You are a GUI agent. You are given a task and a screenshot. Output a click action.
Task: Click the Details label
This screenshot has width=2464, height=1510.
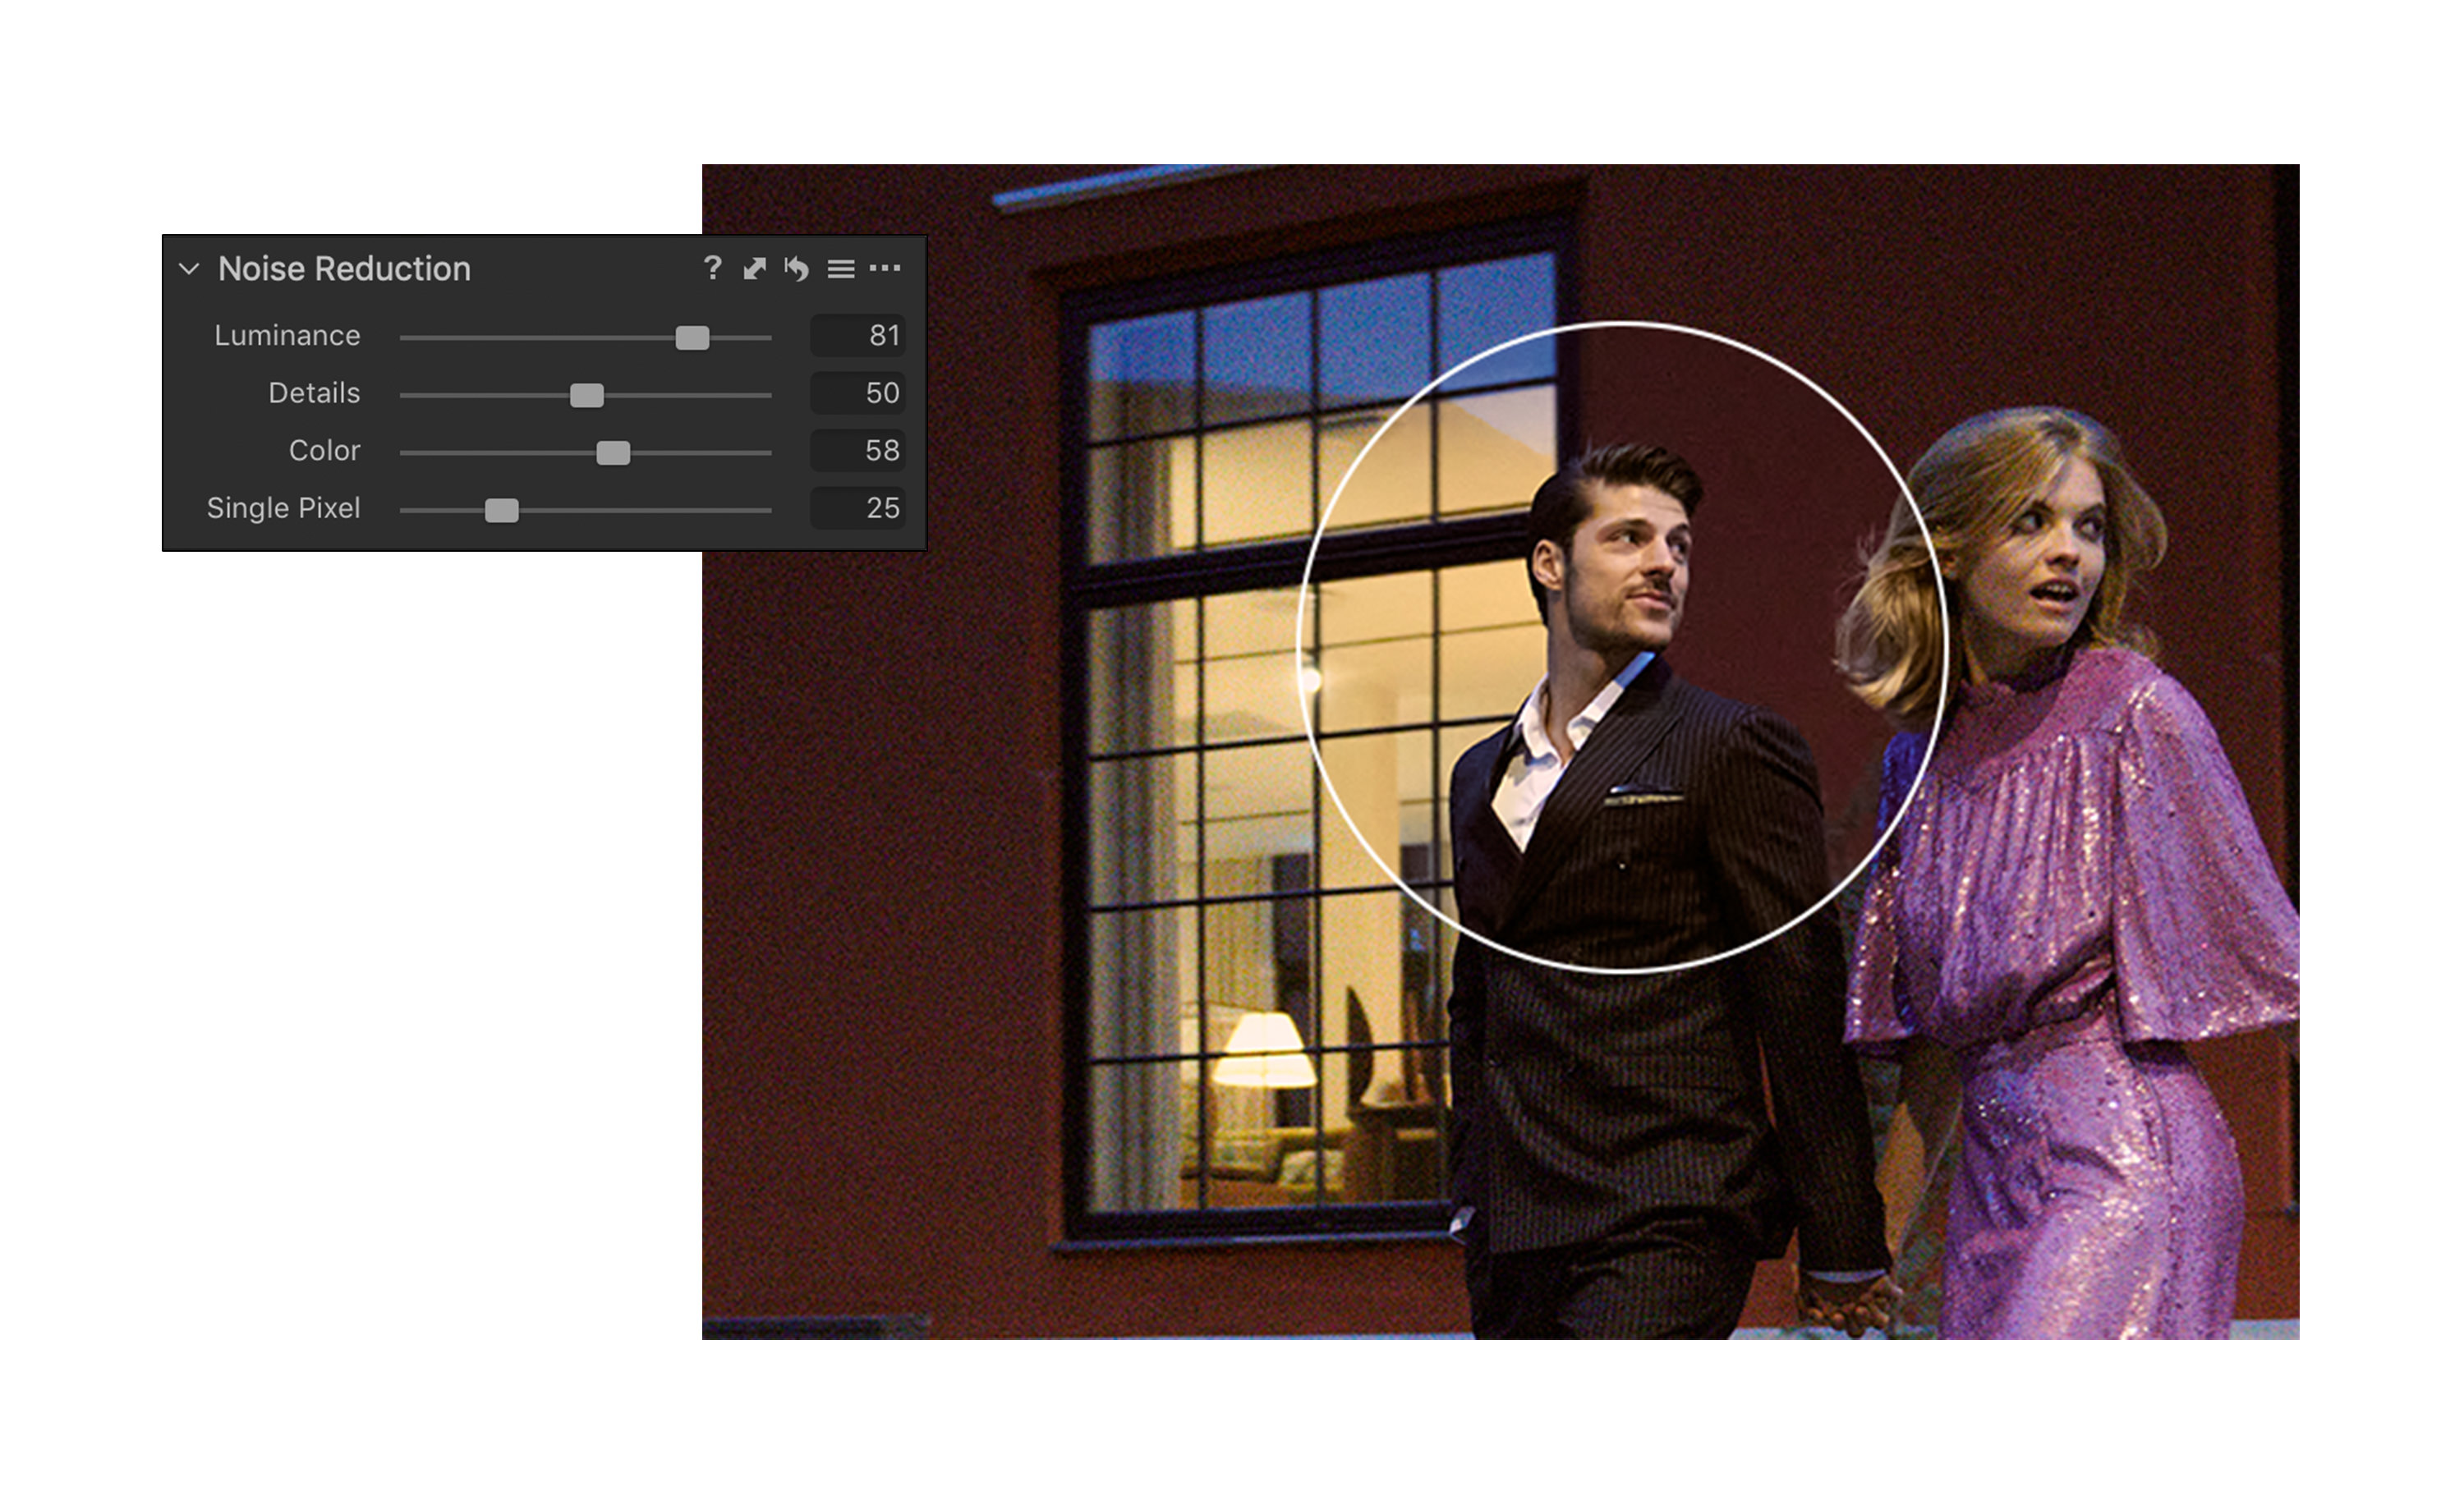[314, 393]
